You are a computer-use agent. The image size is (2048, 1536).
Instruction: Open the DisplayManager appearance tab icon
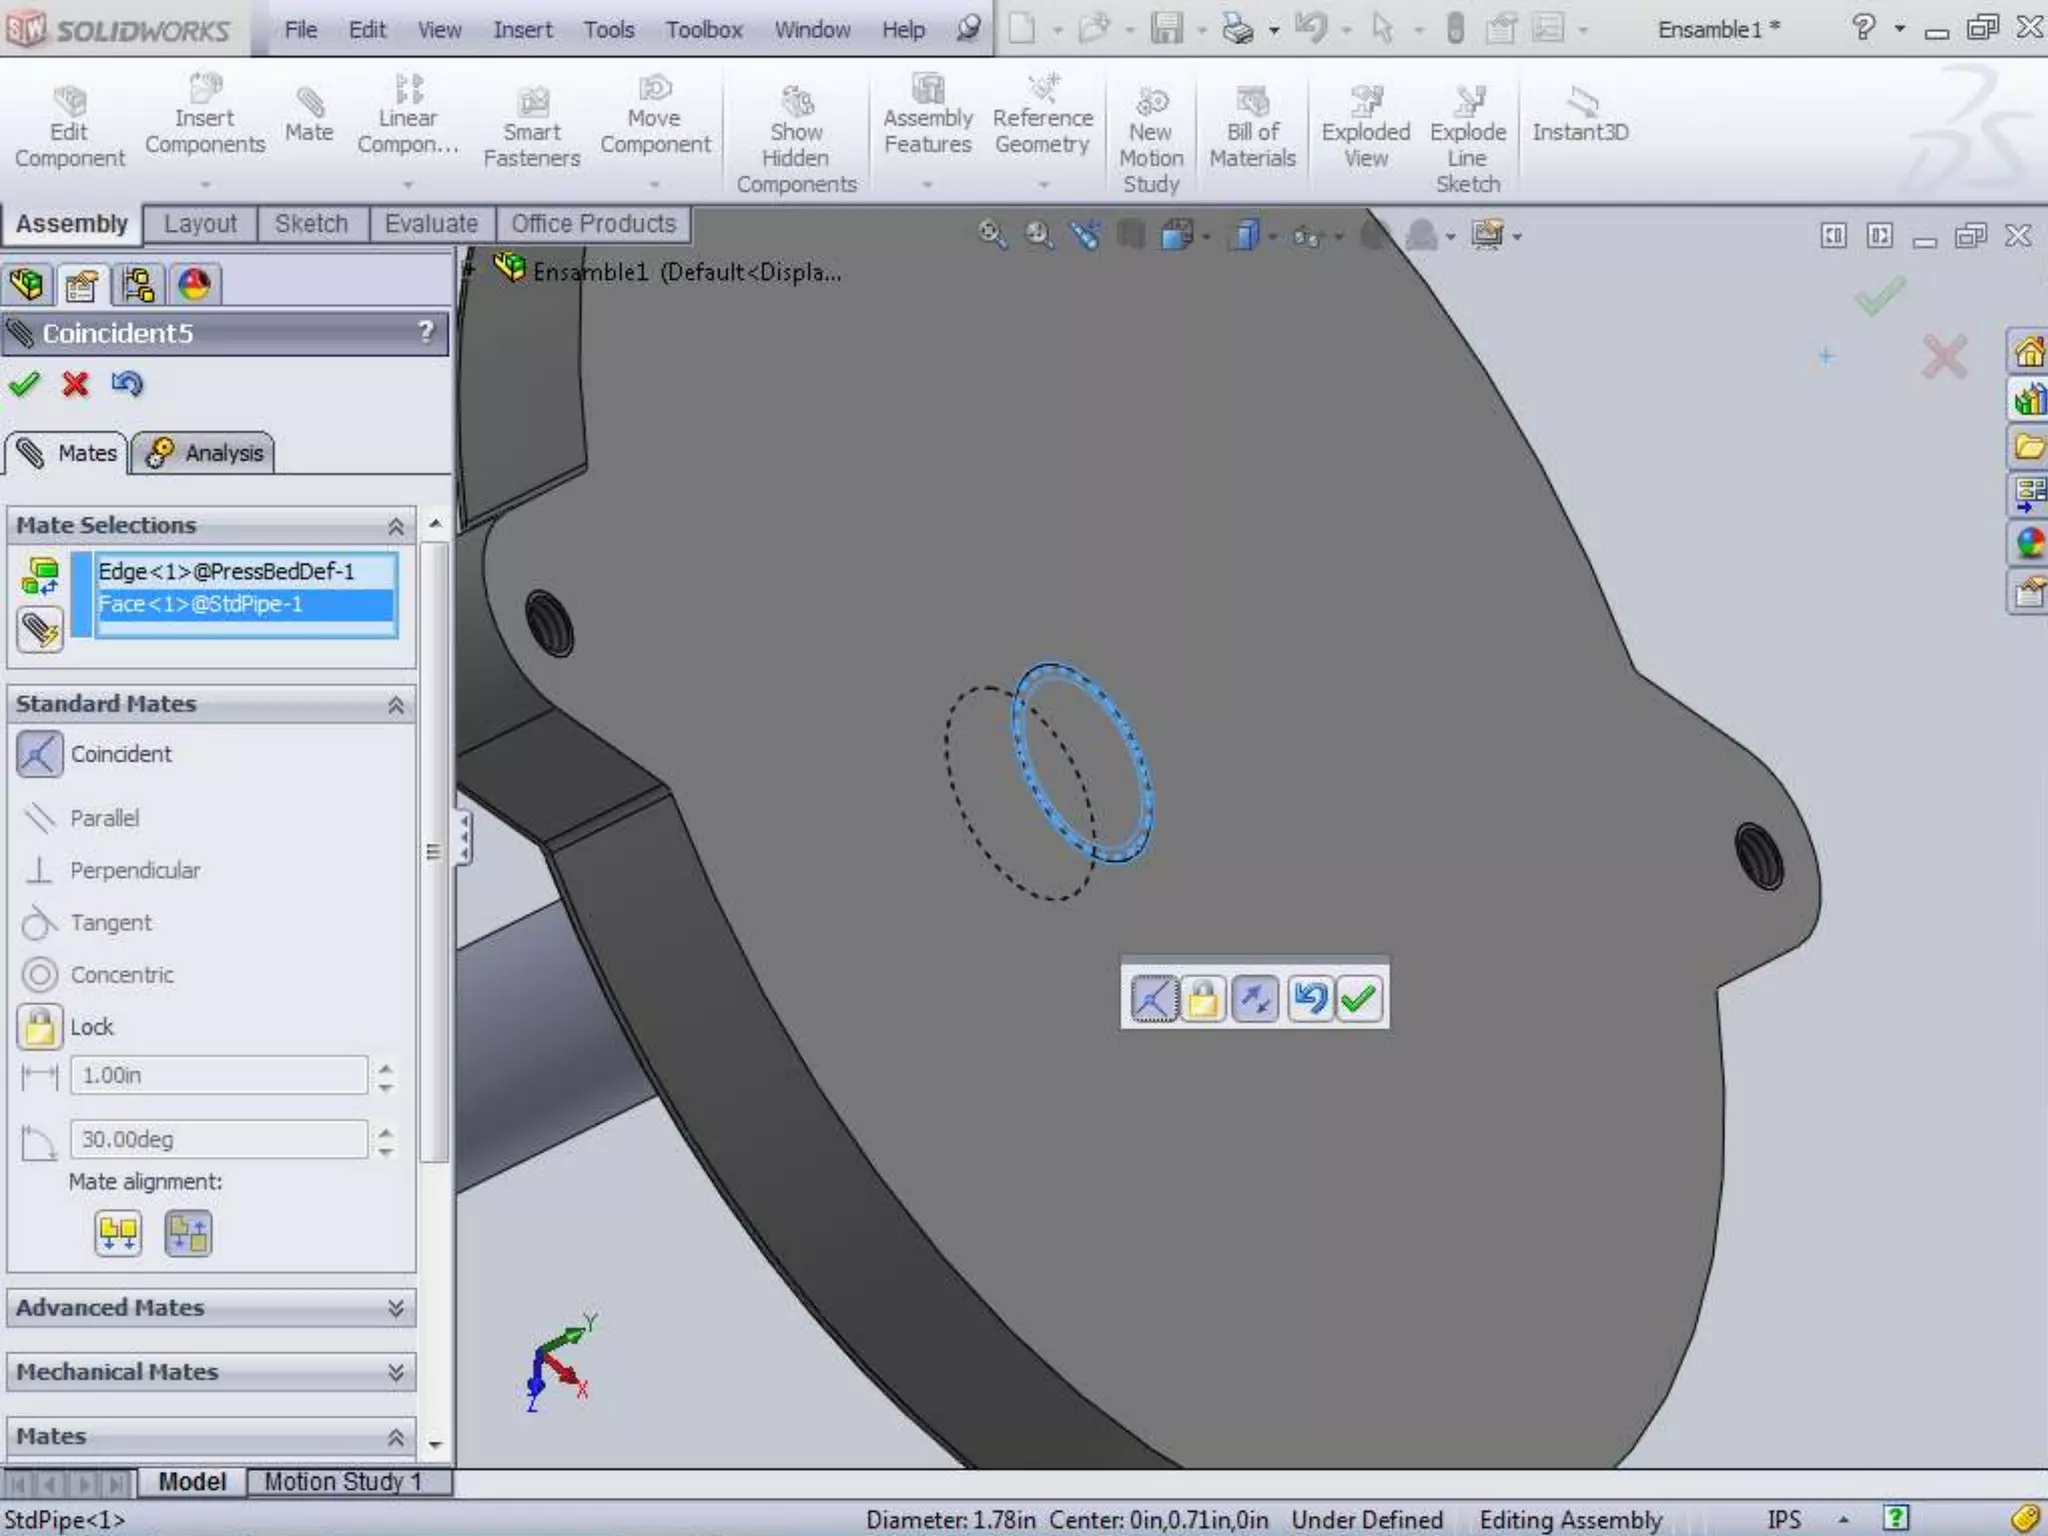click(194, 285)
